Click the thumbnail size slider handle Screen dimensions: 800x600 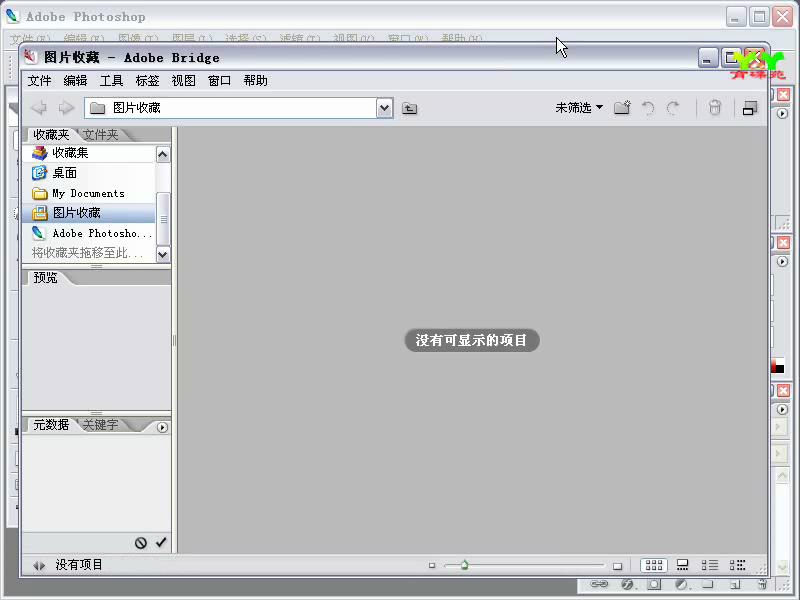[x=464, y=565]
